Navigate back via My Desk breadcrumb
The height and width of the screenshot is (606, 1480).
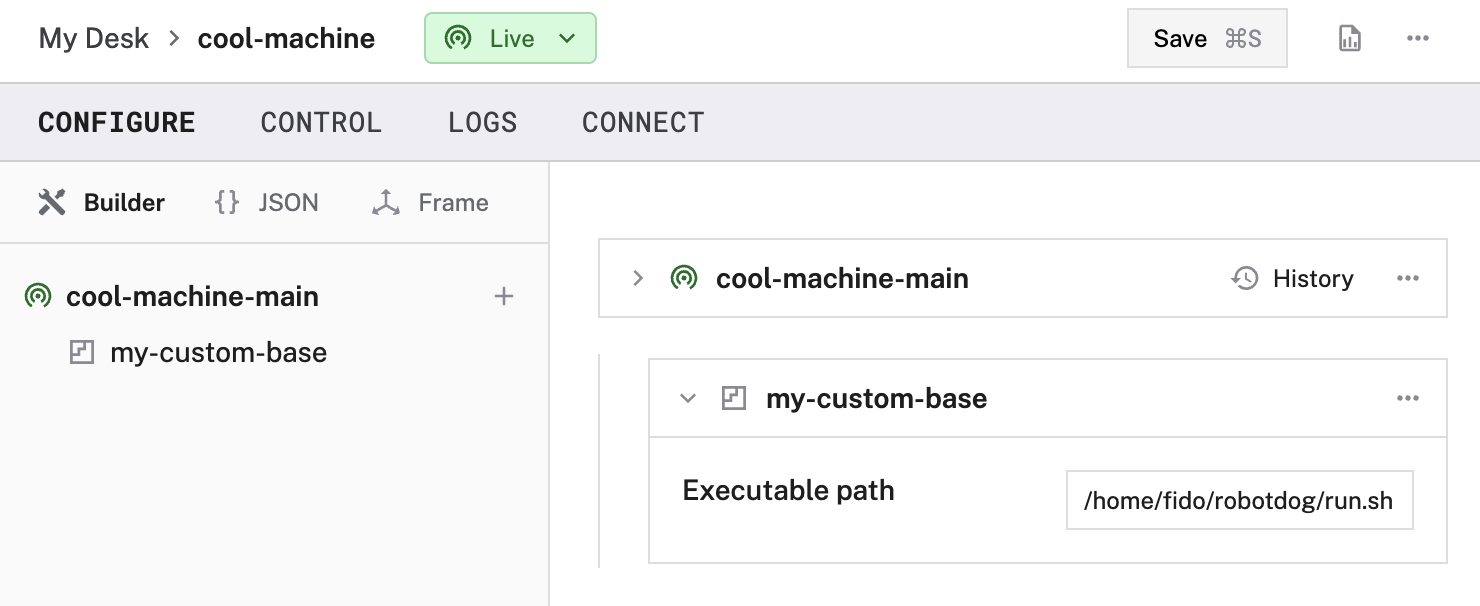93,38
